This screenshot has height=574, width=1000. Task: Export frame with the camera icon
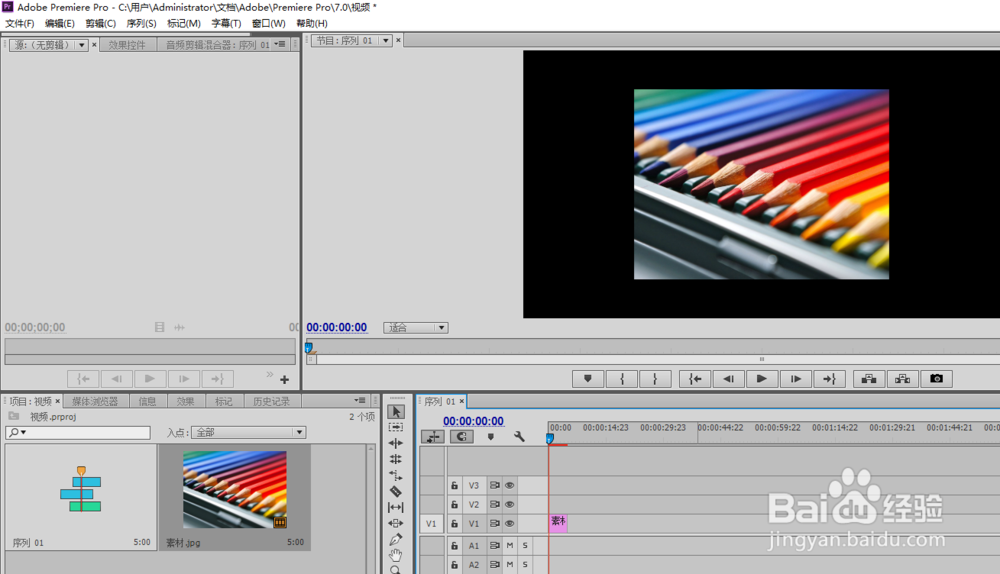point(936,379)
